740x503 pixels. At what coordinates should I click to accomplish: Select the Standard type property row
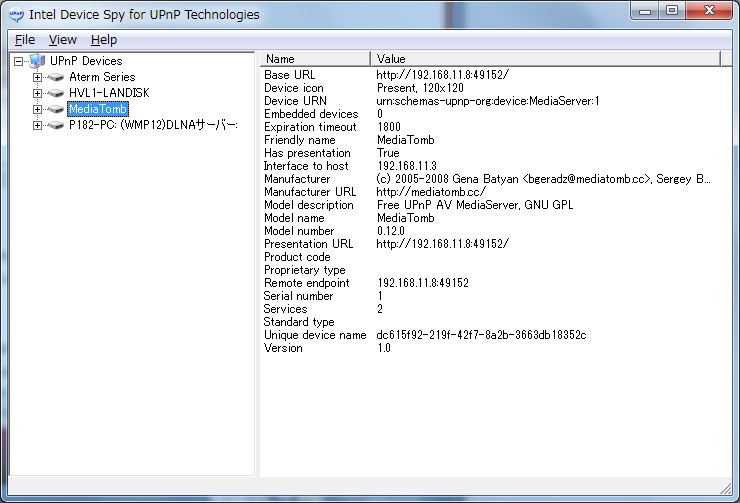[x=491, y=322]
